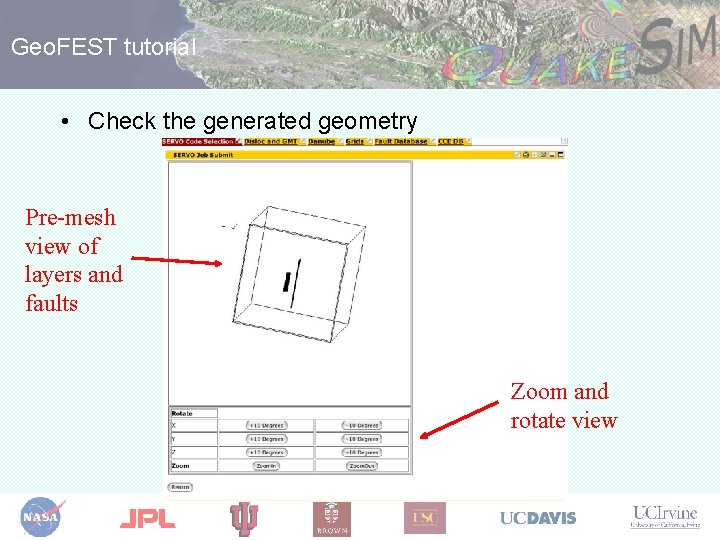This screenshot has height=540, width=720.
Task: Open the Danube tab
Action: click(x=321, y=141)
